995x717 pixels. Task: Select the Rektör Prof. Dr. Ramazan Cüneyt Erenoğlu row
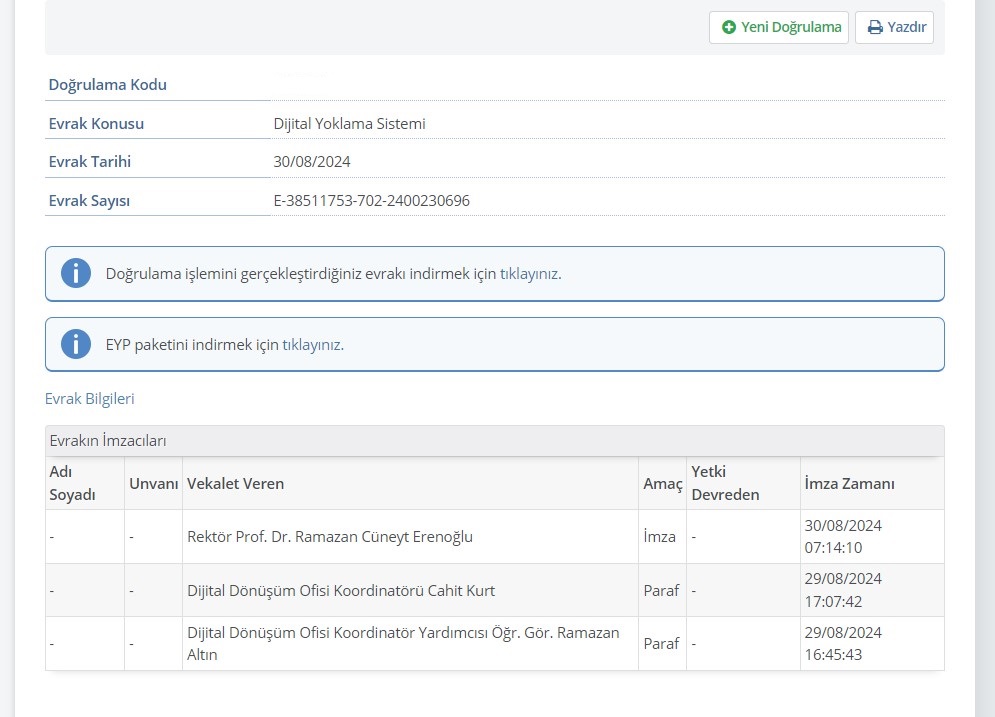pyautogui.click(x=330, y=537)
